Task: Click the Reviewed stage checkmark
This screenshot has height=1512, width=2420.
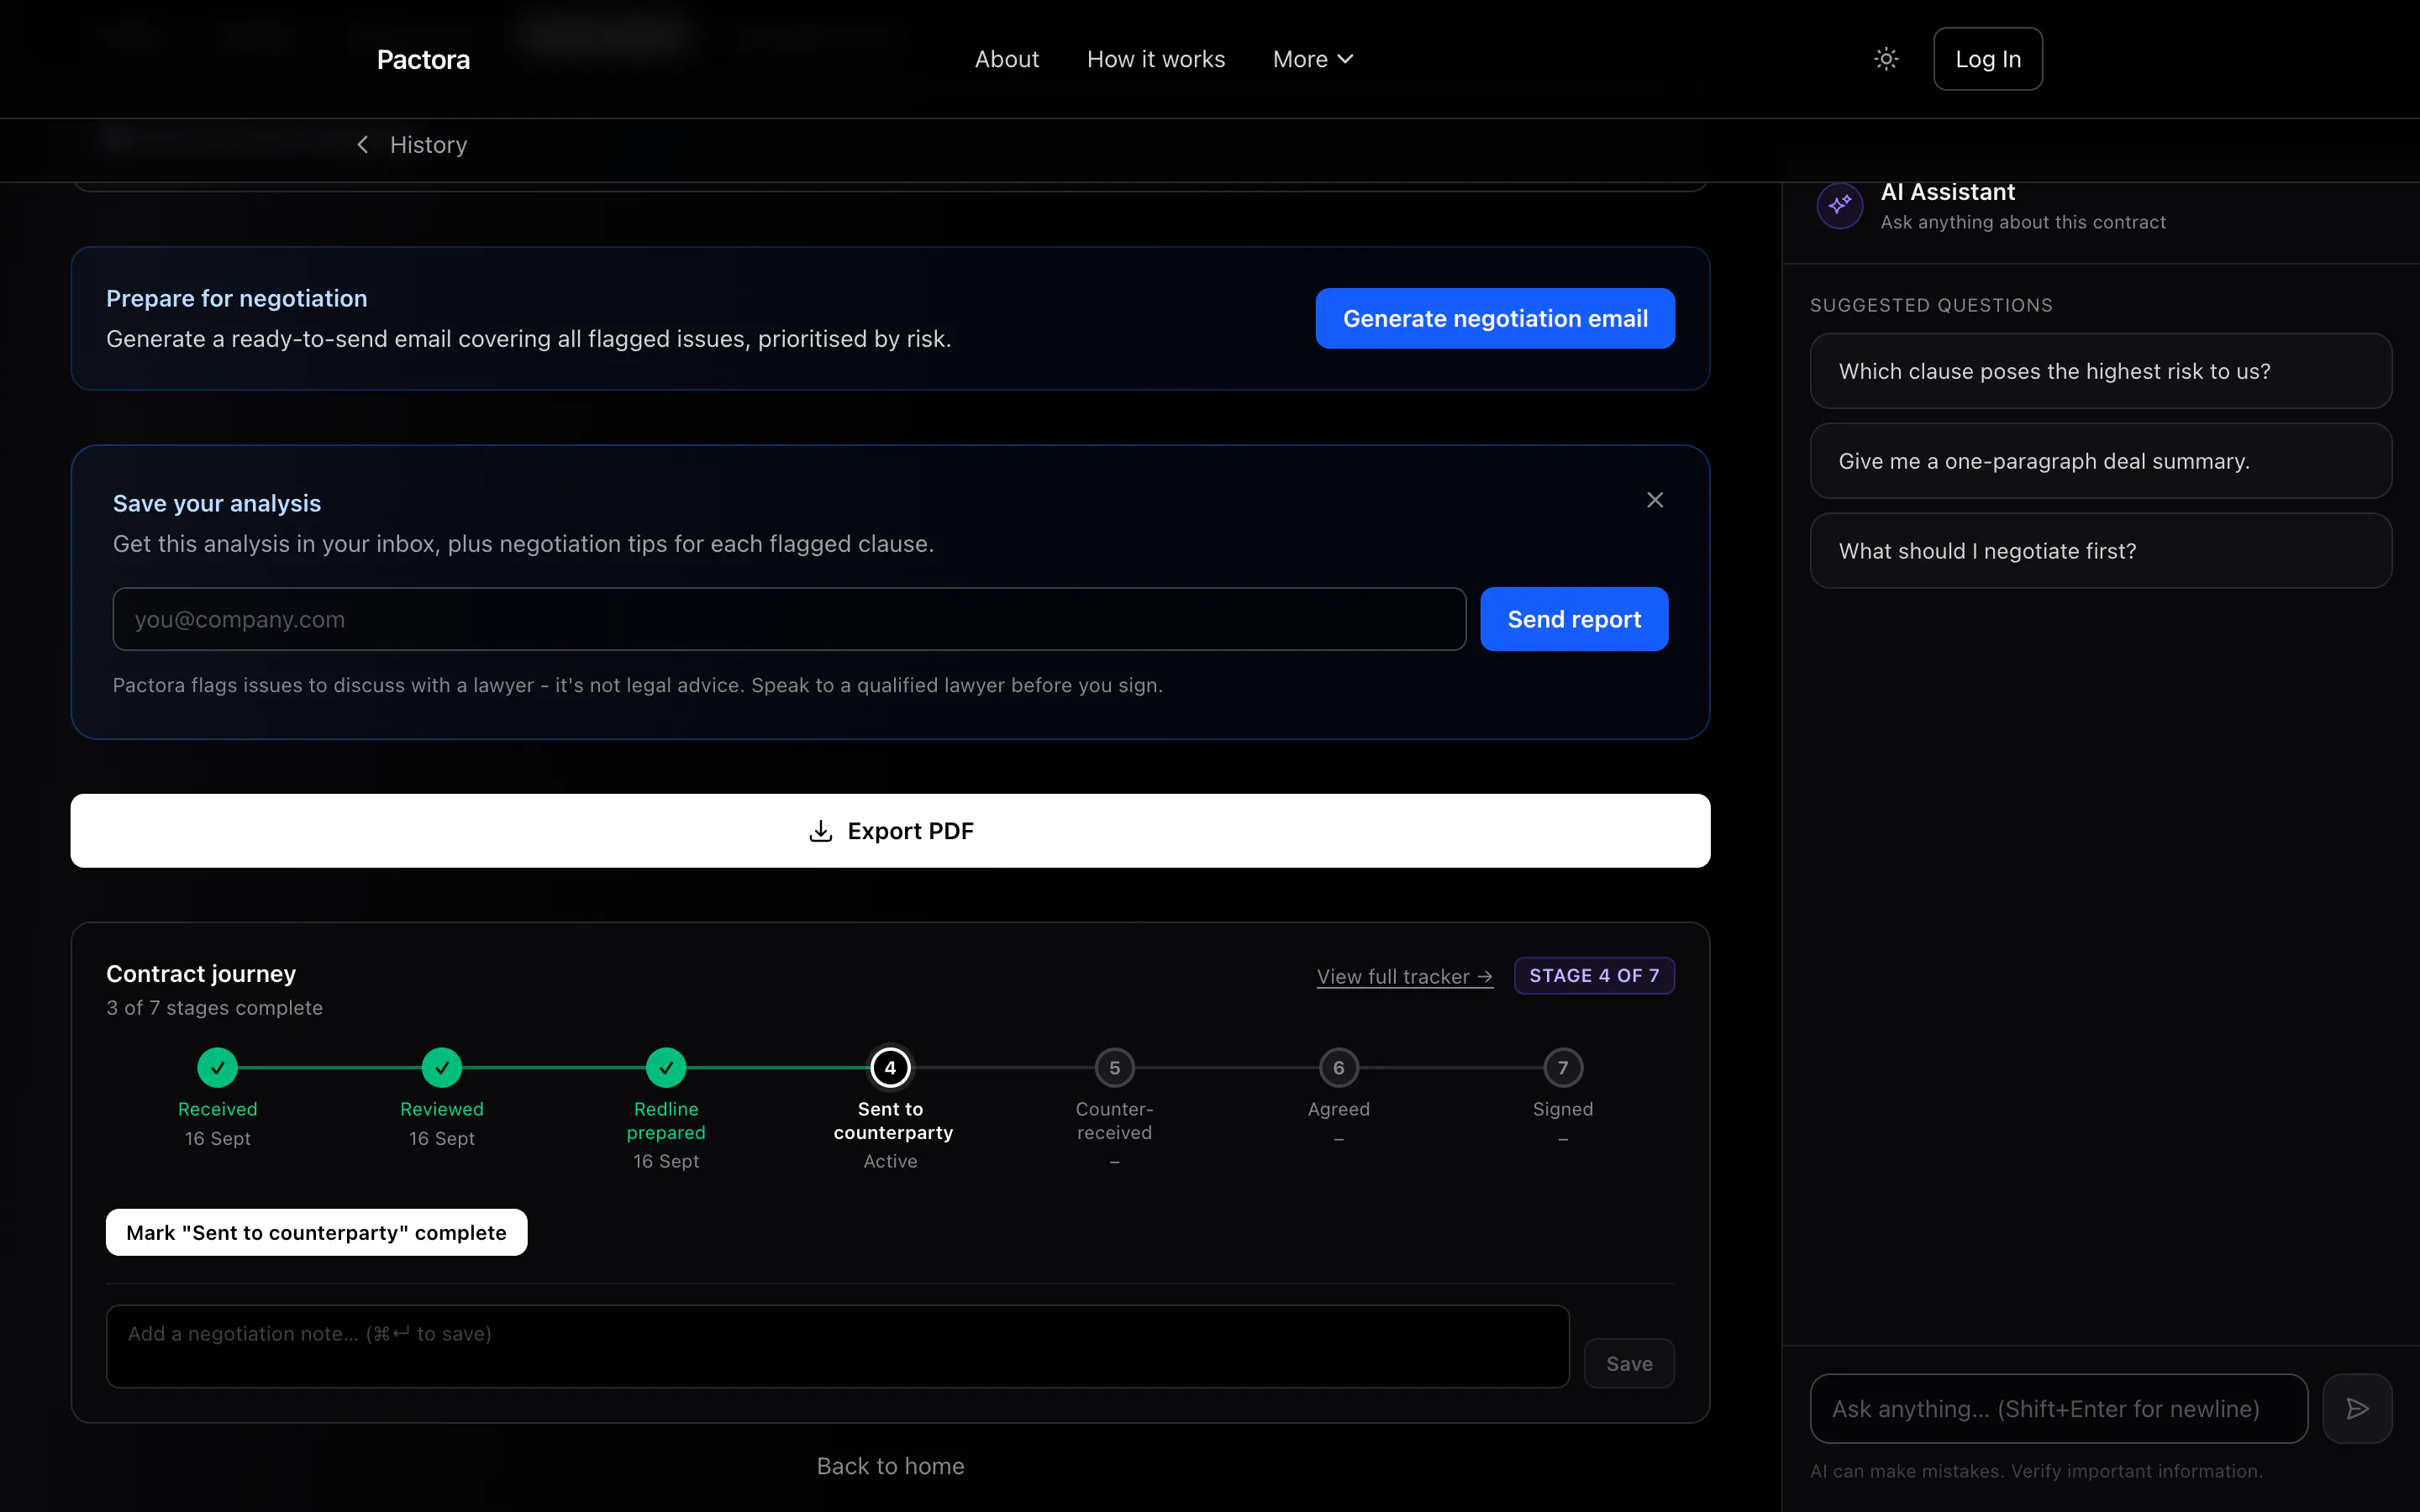Action: [441, 1067]
